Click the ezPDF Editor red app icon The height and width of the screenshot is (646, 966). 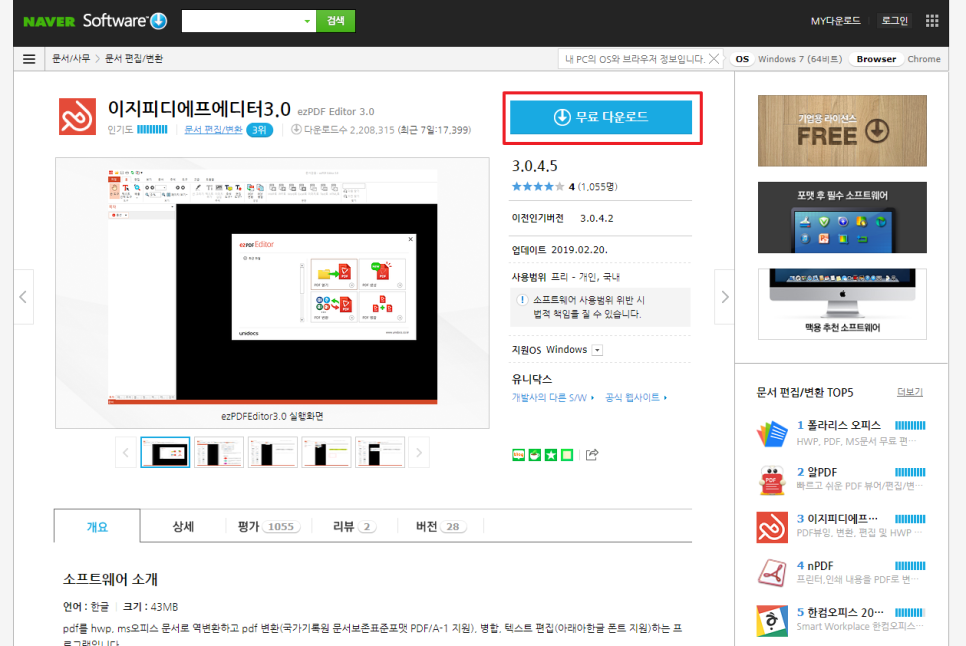(x=77, y=116)
